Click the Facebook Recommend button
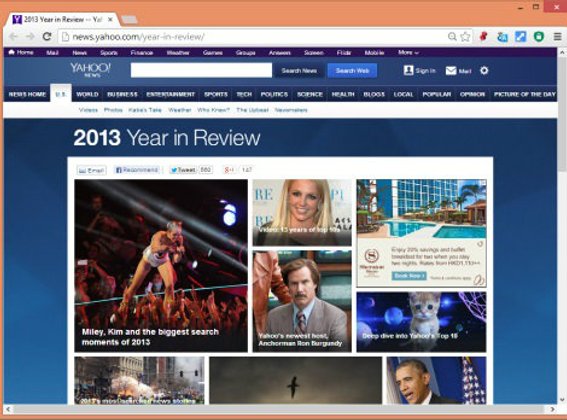This screenshot has width=567, height=420. tap(136, 170)
